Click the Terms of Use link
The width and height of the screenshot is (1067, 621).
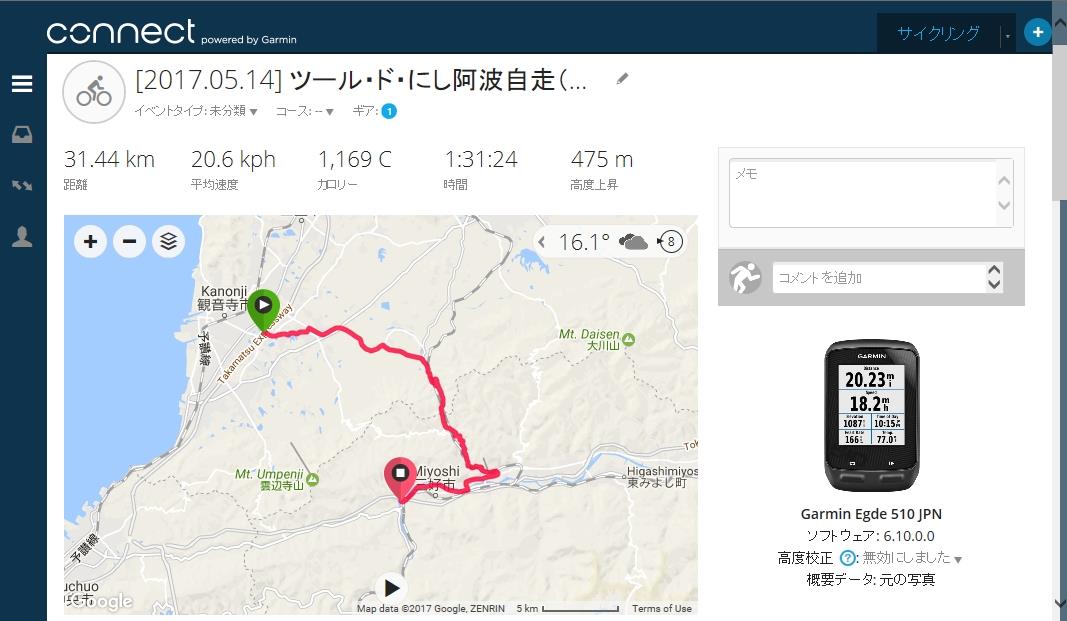click(x=661, y=608)
